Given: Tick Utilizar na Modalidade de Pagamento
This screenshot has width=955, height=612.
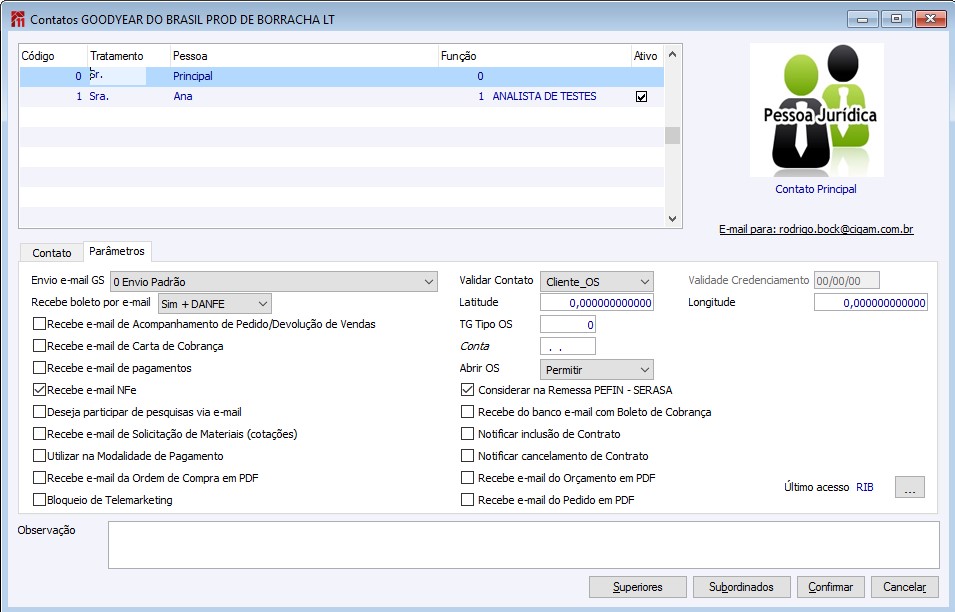Looking at the screenshot, I should pyautogui.click(x=40, y=455).
